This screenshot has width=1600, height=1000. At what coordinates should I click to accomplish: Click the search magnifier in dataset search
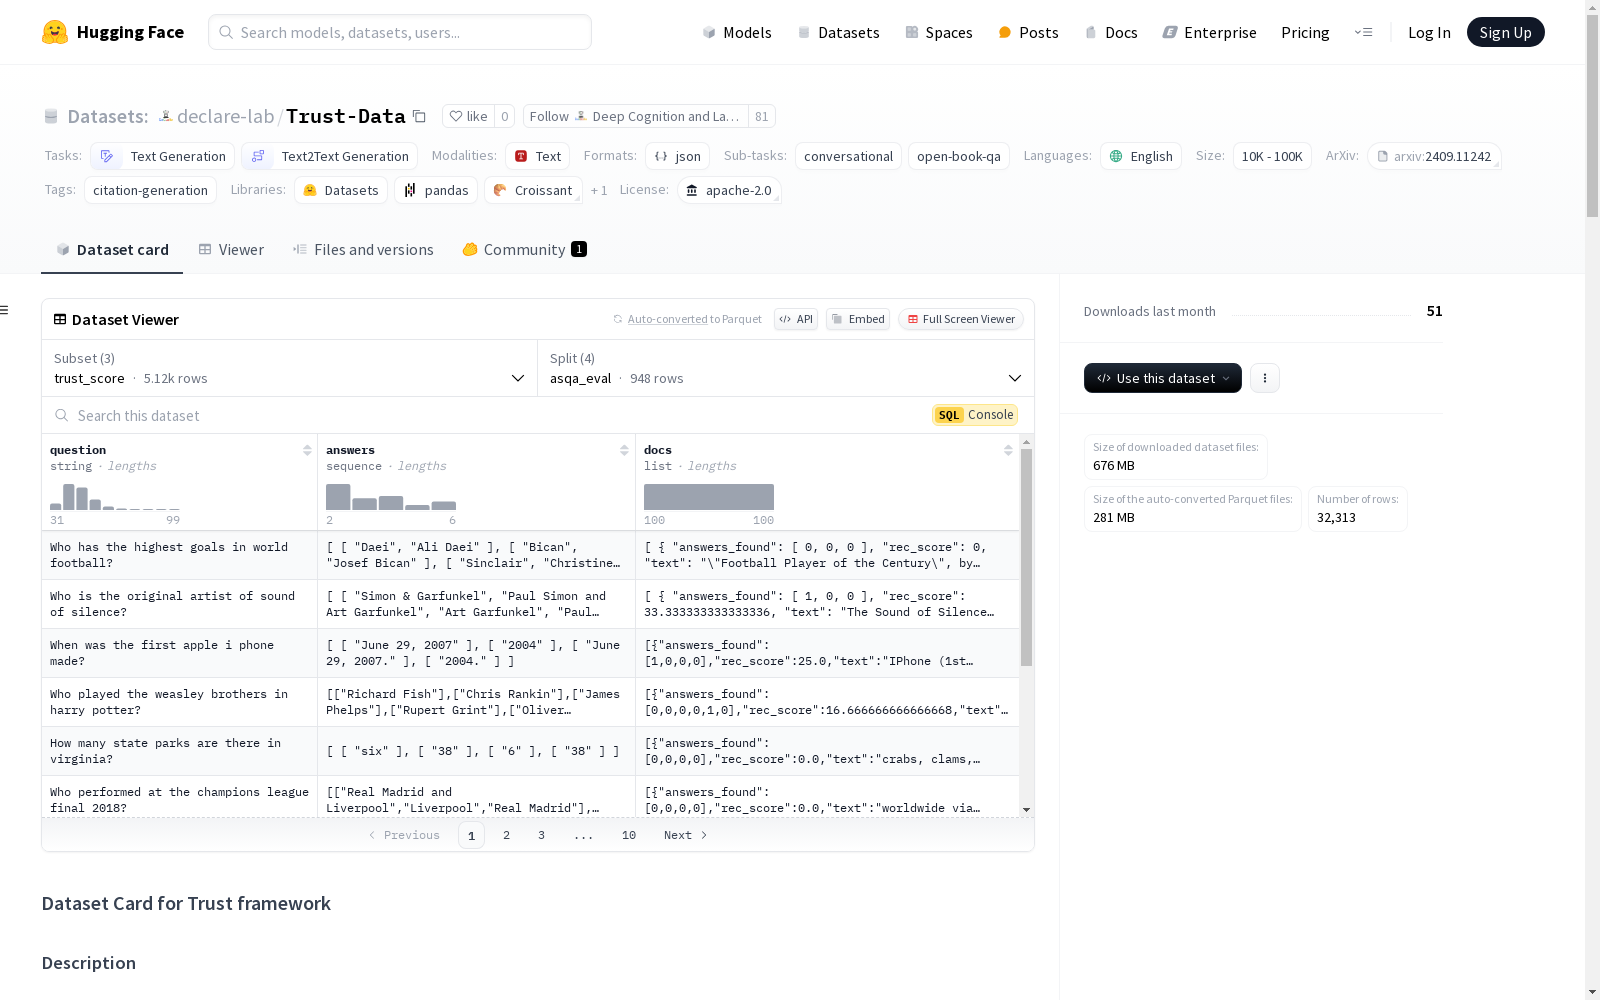62,416
